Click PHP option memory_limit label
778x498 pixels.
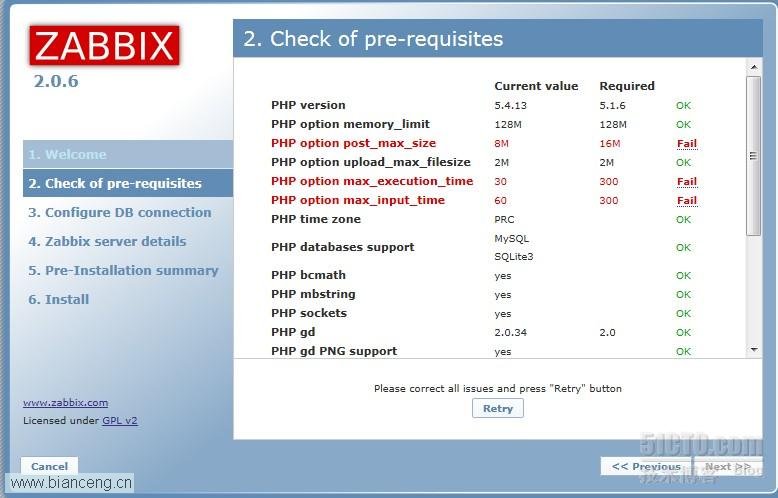350,124
